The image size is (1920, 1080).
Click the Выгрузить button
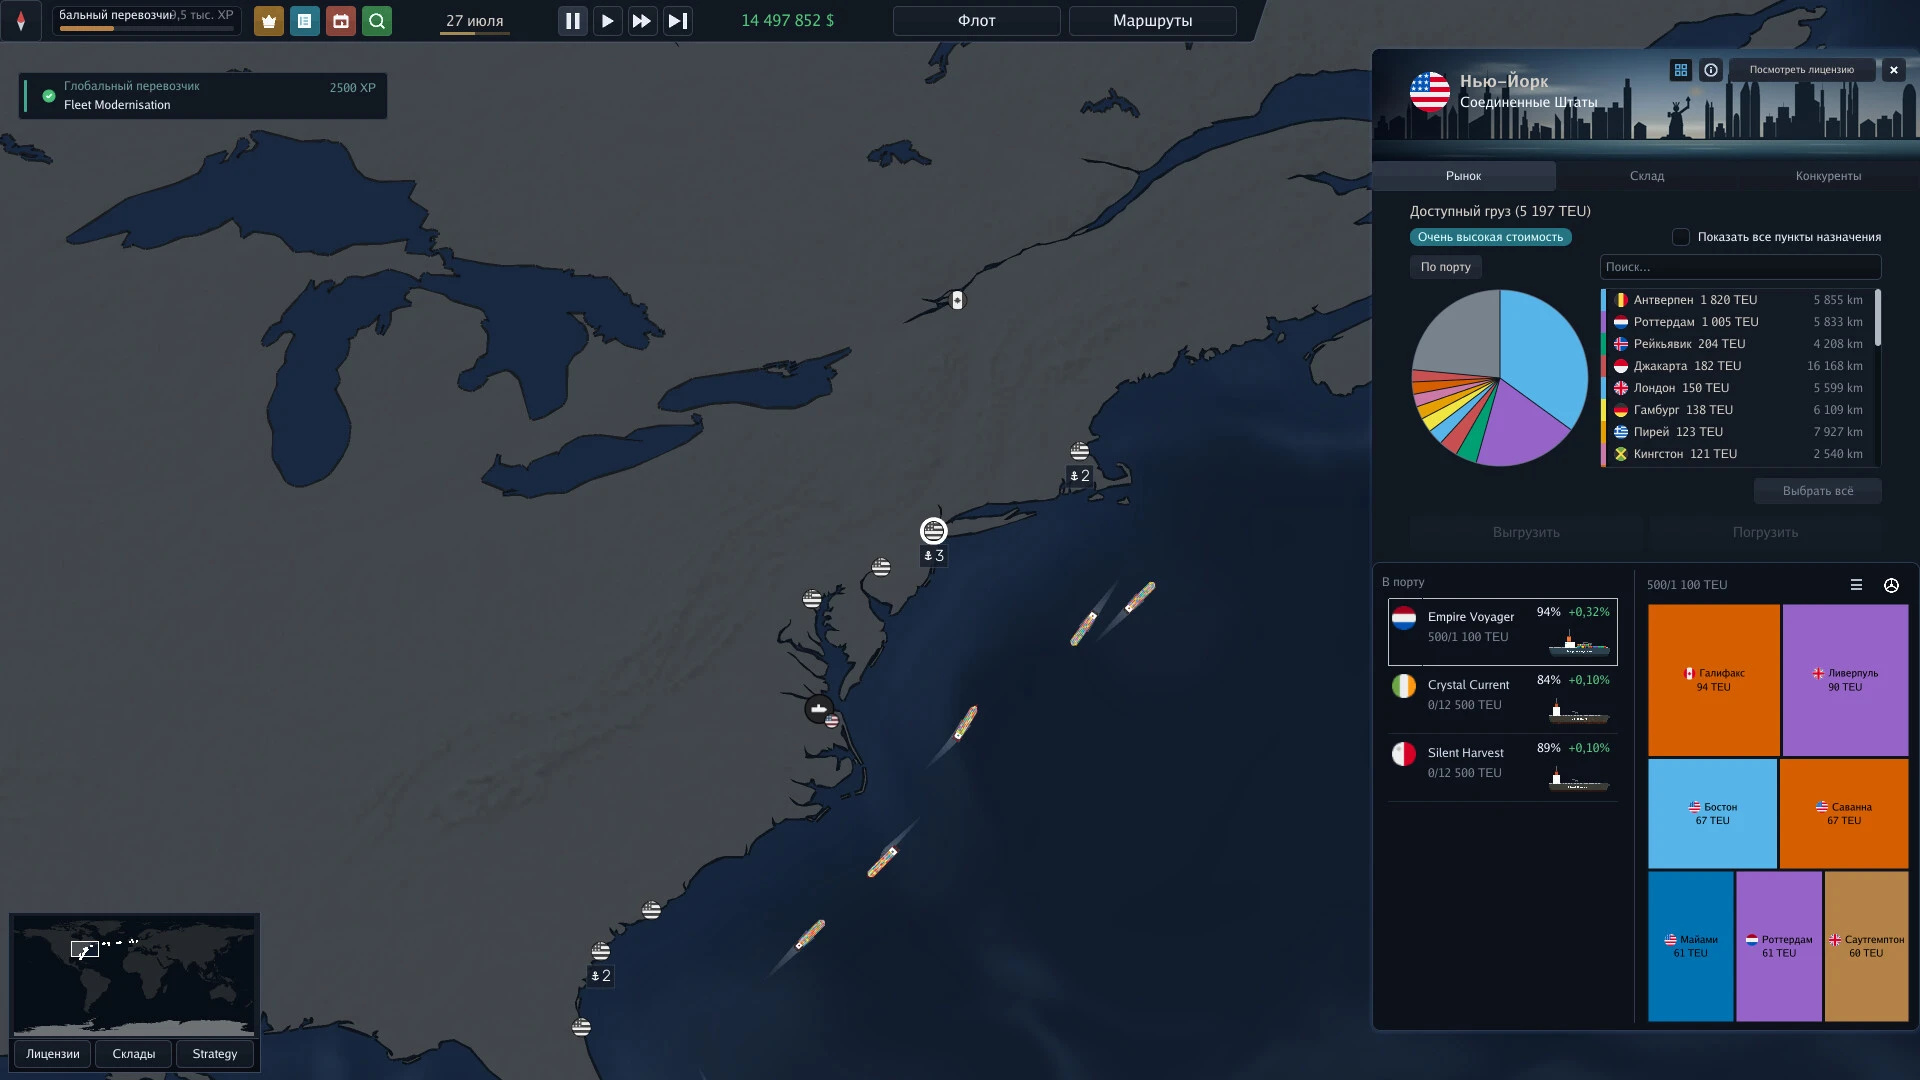tap(1526, 532)
